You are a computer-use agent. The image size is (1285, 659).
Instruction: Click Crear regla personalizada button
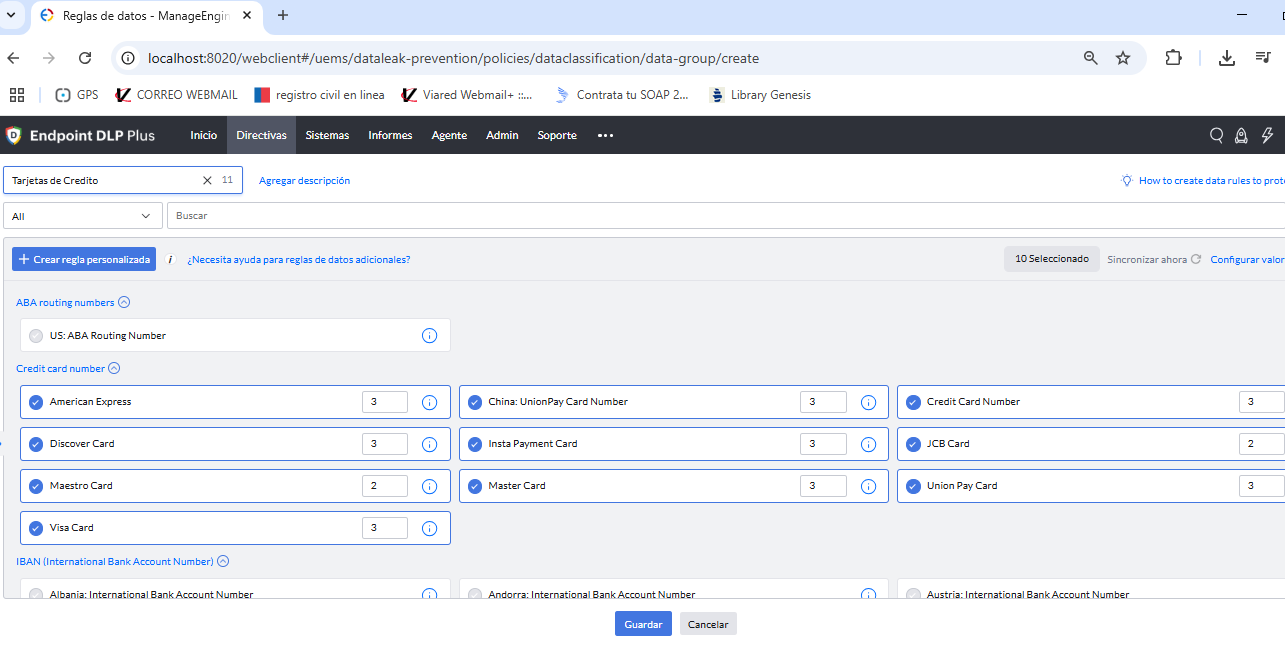[84, 259]
